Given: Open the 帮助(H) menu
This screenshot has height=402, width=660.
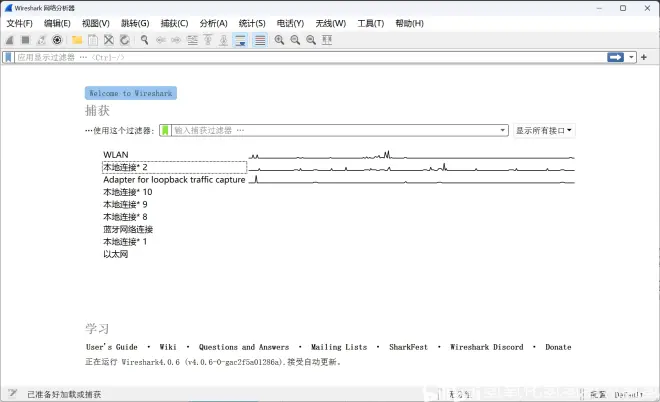Looking at the screenshot, I should coord(409,24).
